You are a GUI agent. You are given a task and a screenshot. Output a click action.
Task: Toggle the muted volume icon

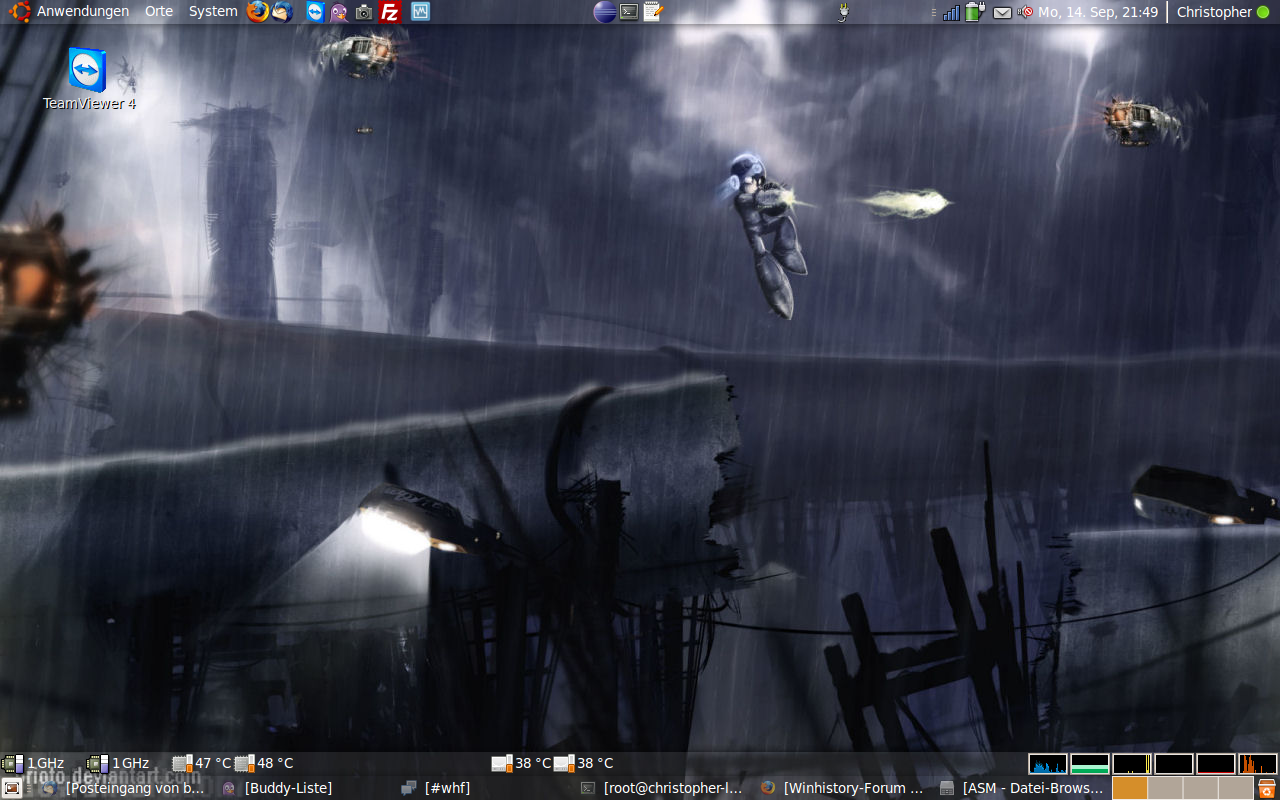tap(1025, 12)
